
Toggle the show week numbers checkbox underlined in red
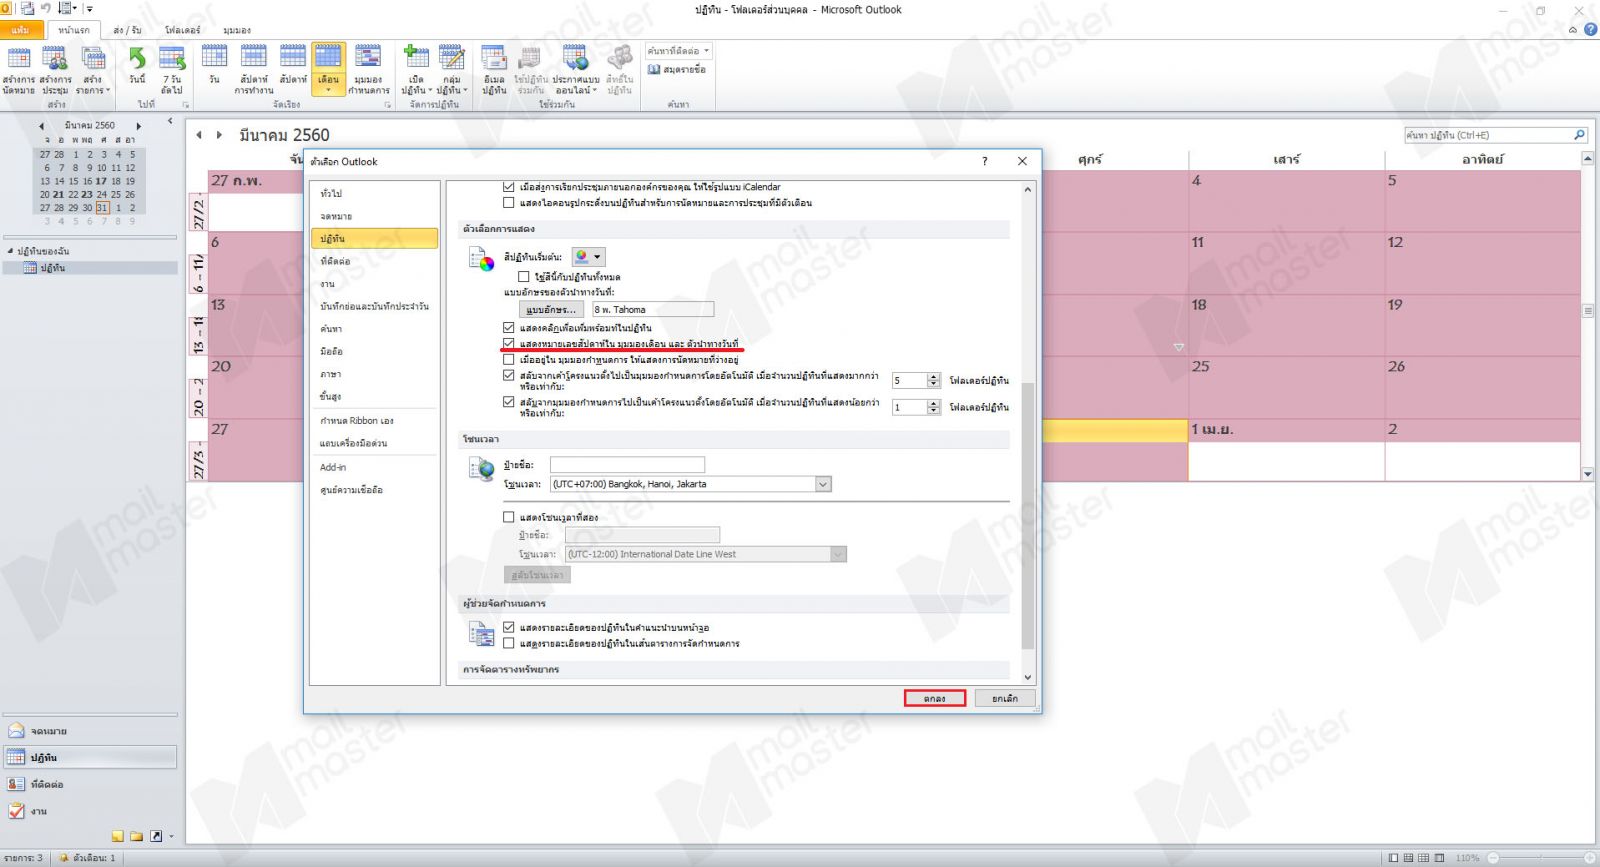pyautogui.click(x=509, y=343)
